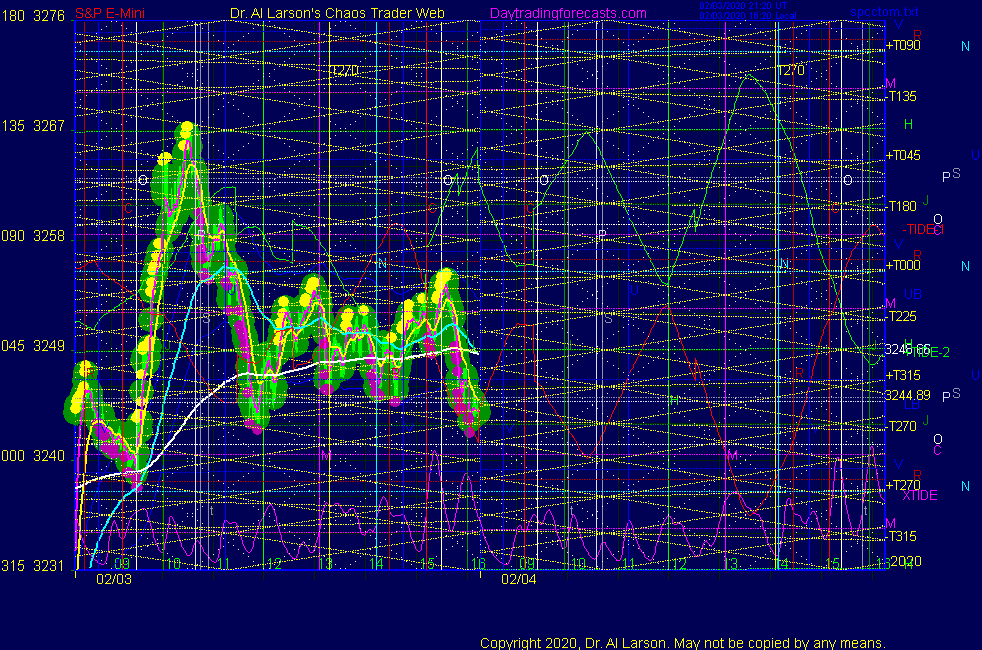
Task: Click the '02/03' date label on the time axis
Action: pos(114,579)
